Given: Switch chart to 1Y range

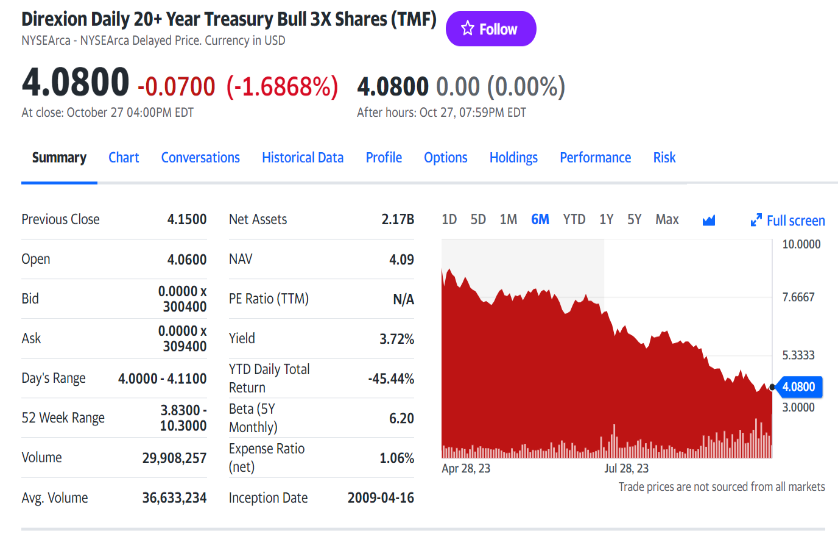Looking at the screenshot, I should pyautogui.click(x=606, y=219).
